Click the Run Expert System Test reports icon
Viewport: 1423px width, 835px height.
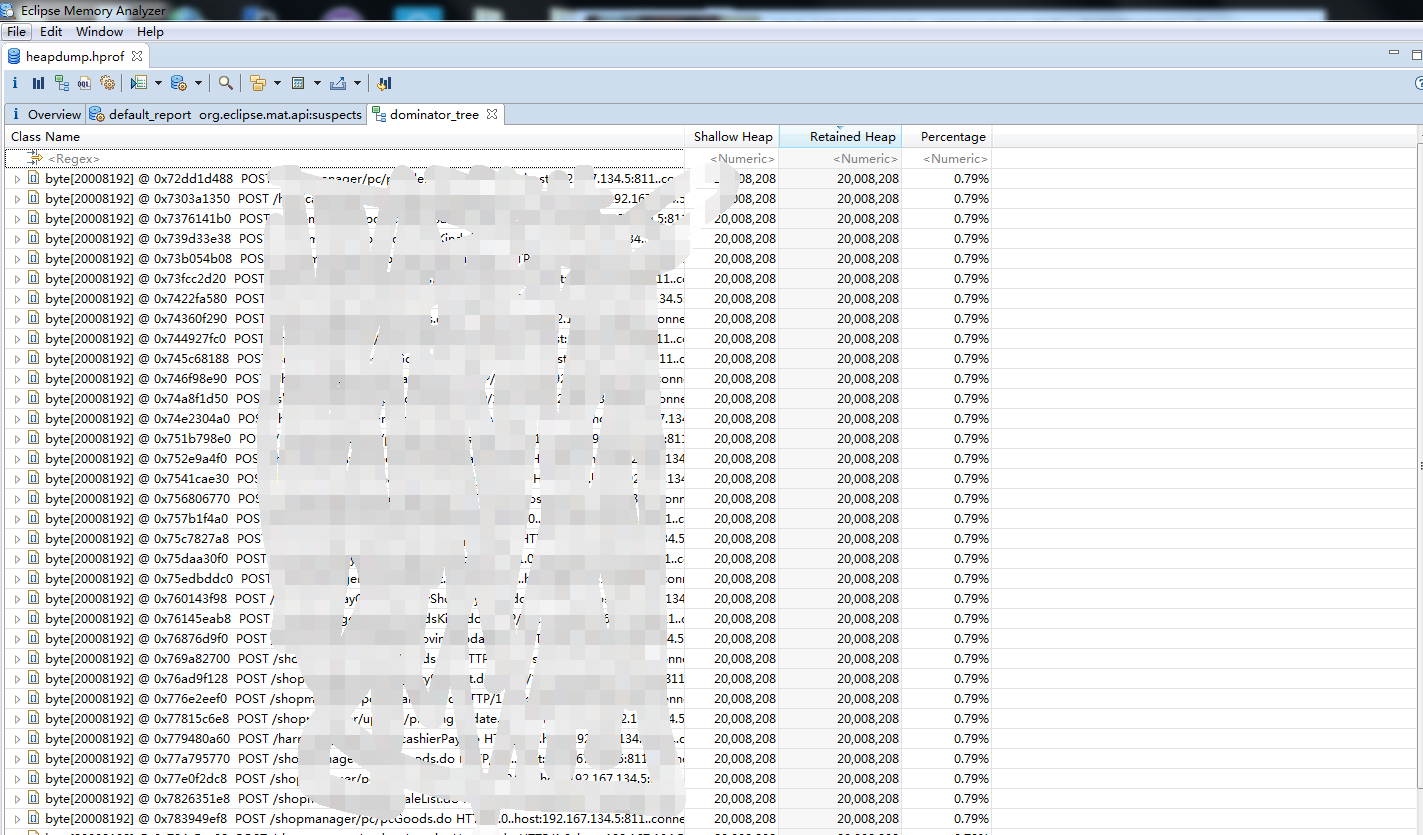(x=140, y=83)
